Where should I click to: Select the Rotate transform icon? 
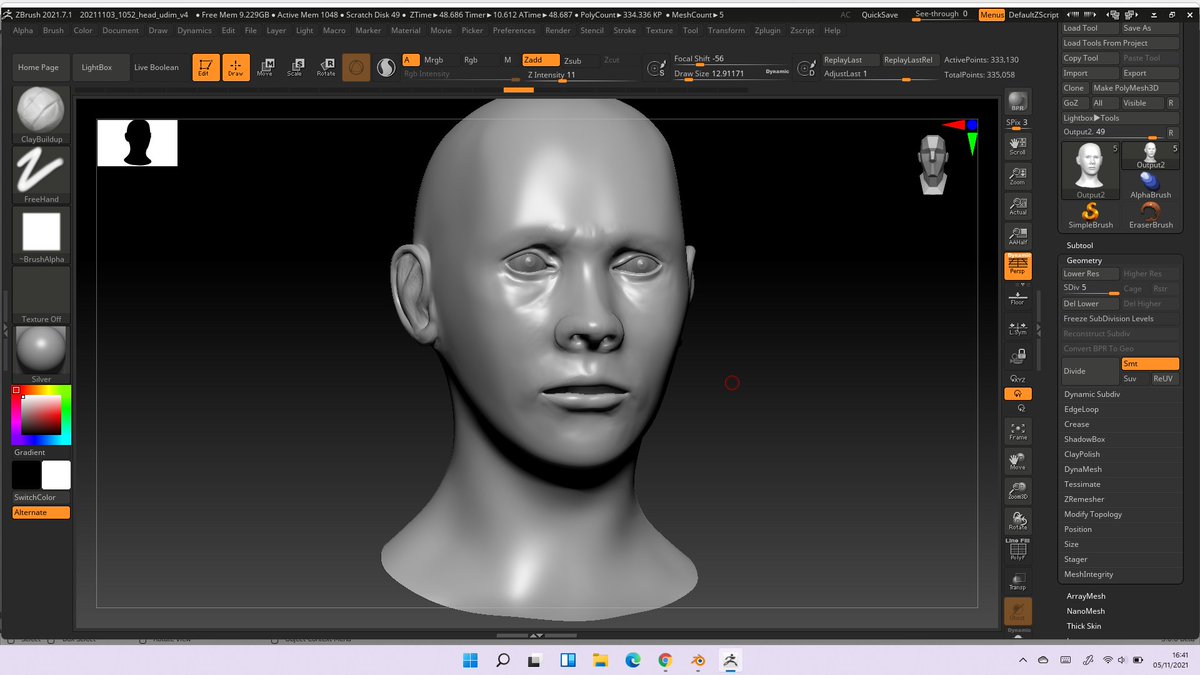(326, 67)
